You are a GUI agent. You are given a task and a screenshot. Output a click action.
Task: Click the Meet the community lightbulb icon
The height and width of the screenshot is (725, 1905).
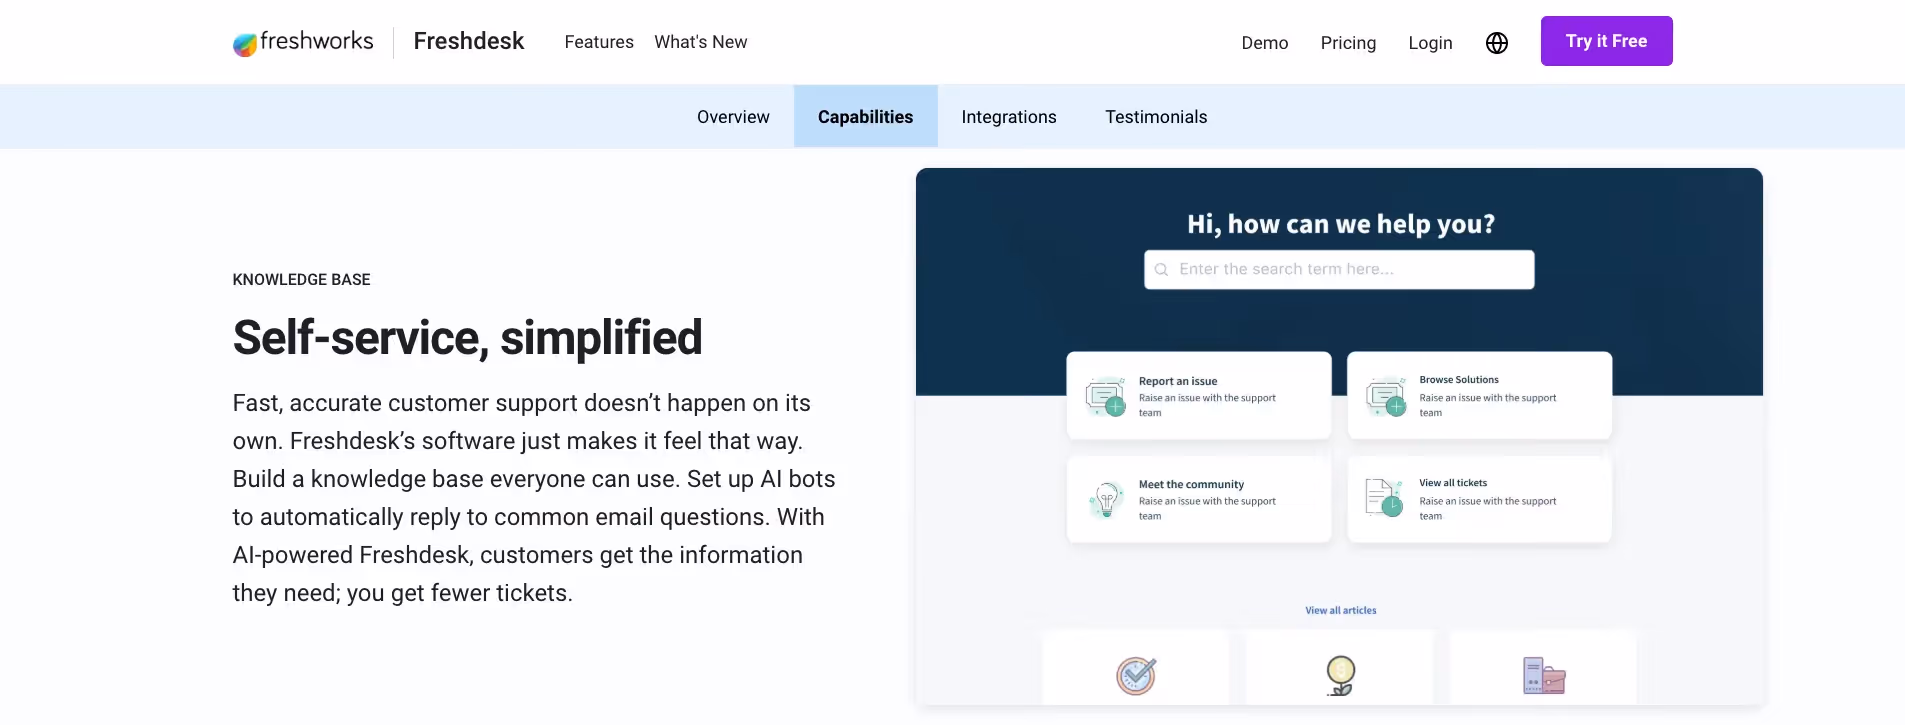1106,499
